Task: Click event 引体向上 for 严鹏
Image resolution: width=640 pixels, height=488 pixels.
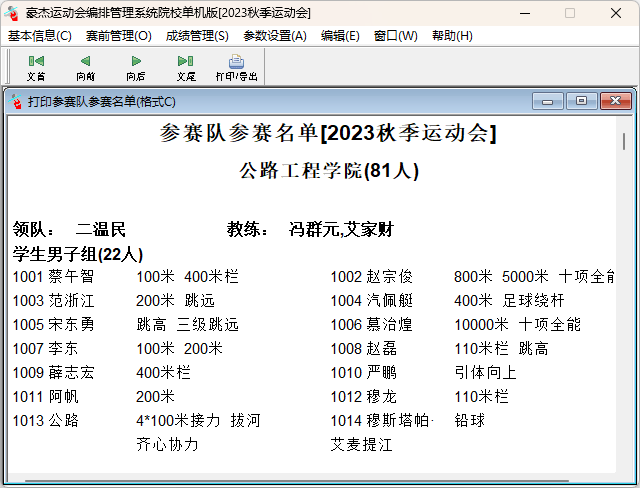Action: click(485, 373)
